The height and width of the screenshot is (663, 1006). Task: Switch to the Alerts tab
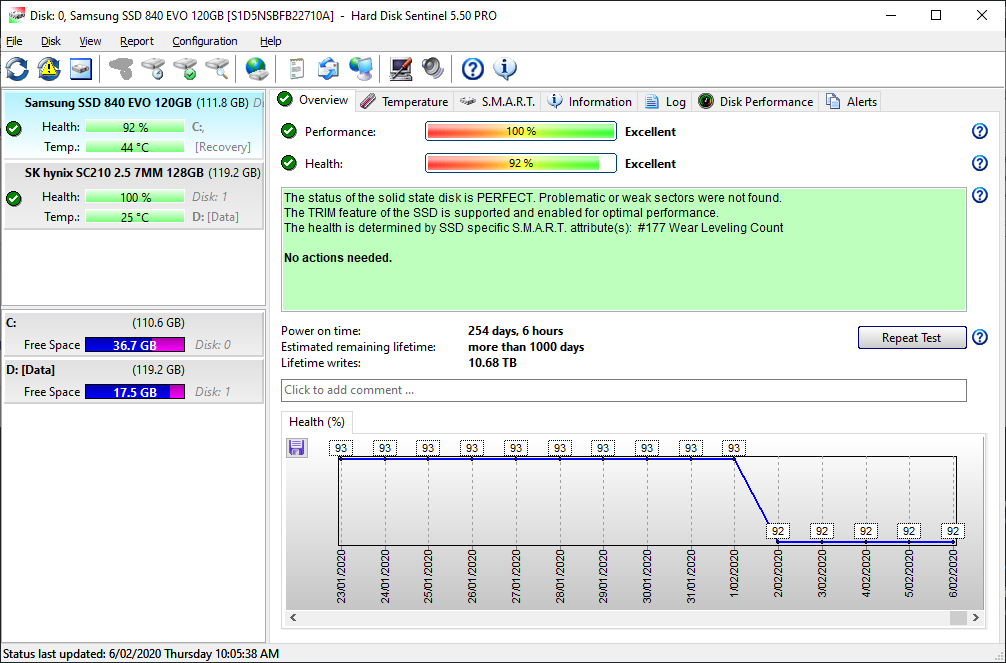pyautogui.click(x=851, y=101)
